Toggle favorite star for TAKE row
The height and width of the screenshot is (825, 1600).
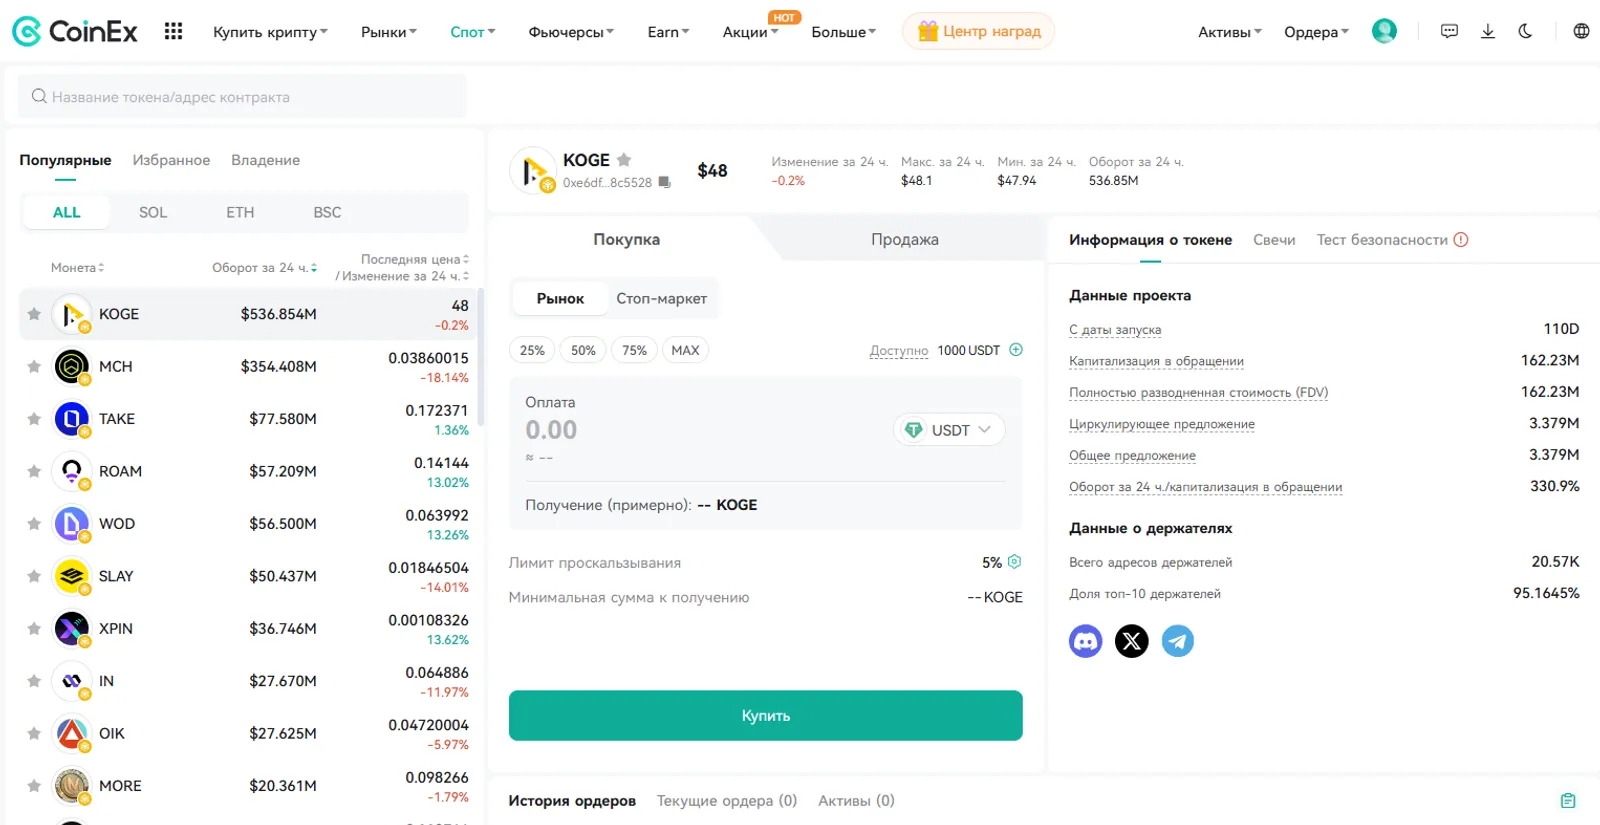click(34, 419)
